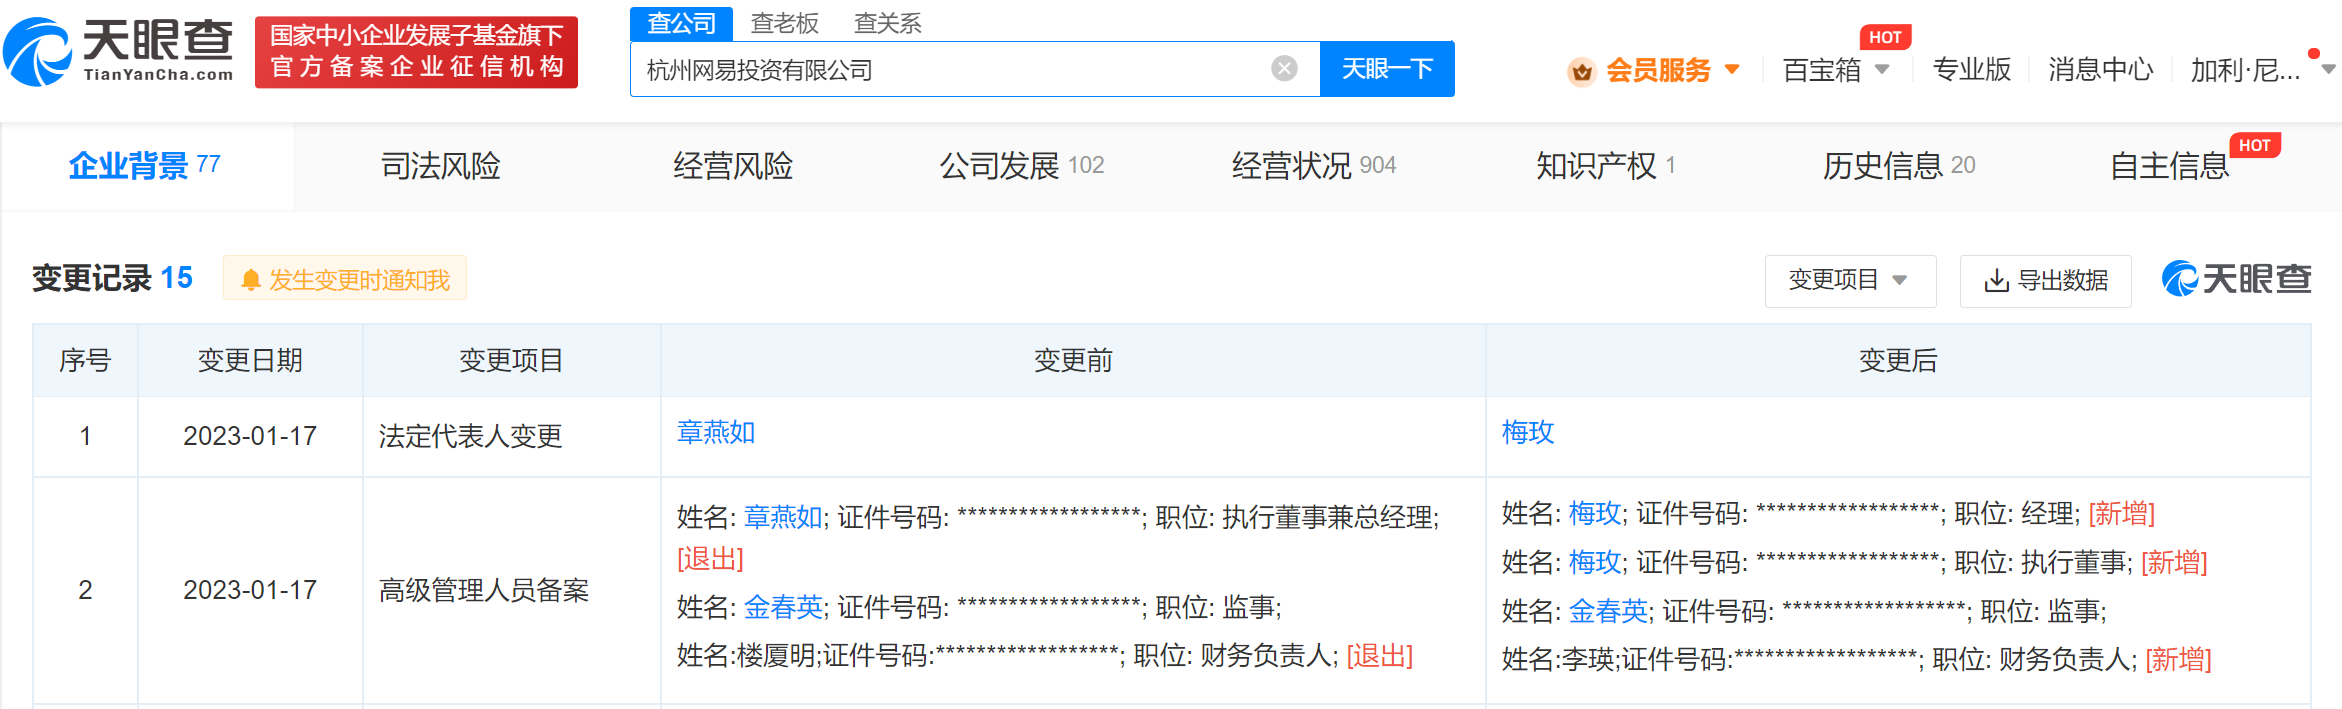2342x709 pixels.
Task: Open 金春英 link in the 变更前 column
Action: (x=783, y=607)
